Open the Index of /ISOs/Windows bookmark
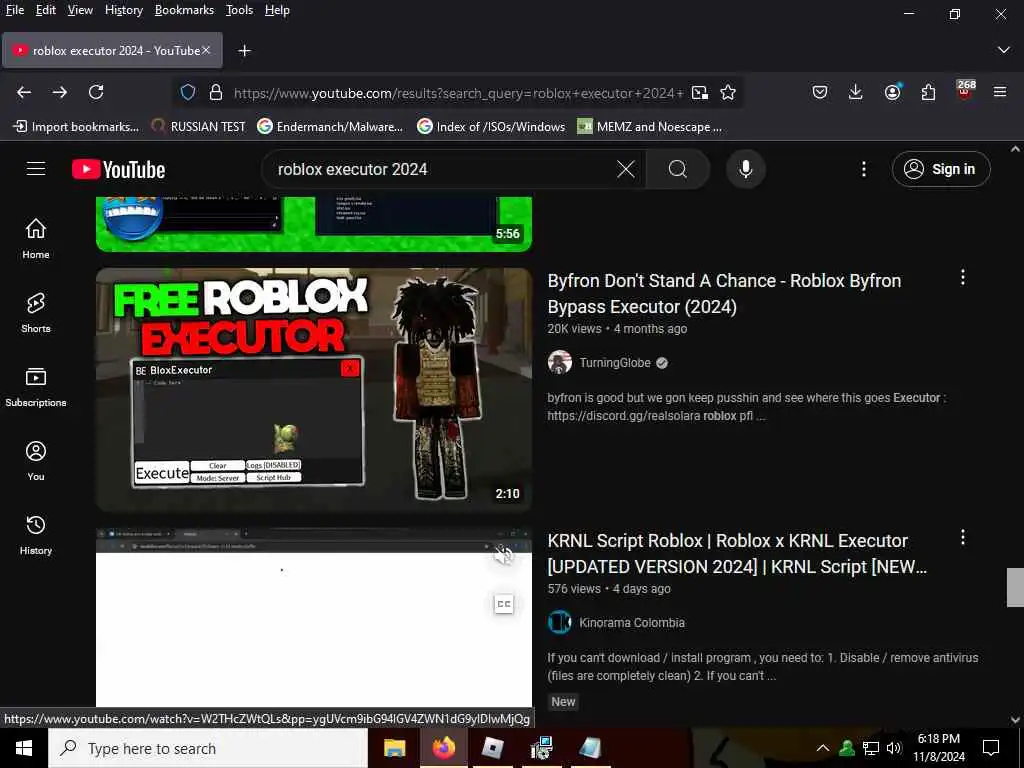Viewport: 1024px width, 768px height. pyautogui.click(x=491, y=127)
